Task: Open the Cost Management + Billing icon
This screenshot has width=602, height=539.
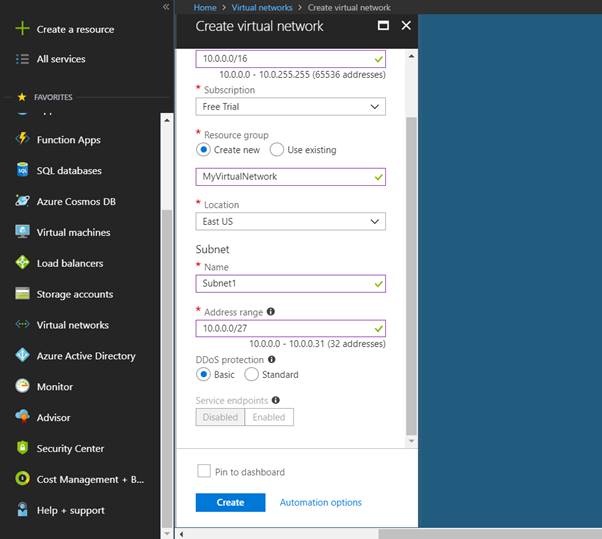Action: [x=23, y=479]
